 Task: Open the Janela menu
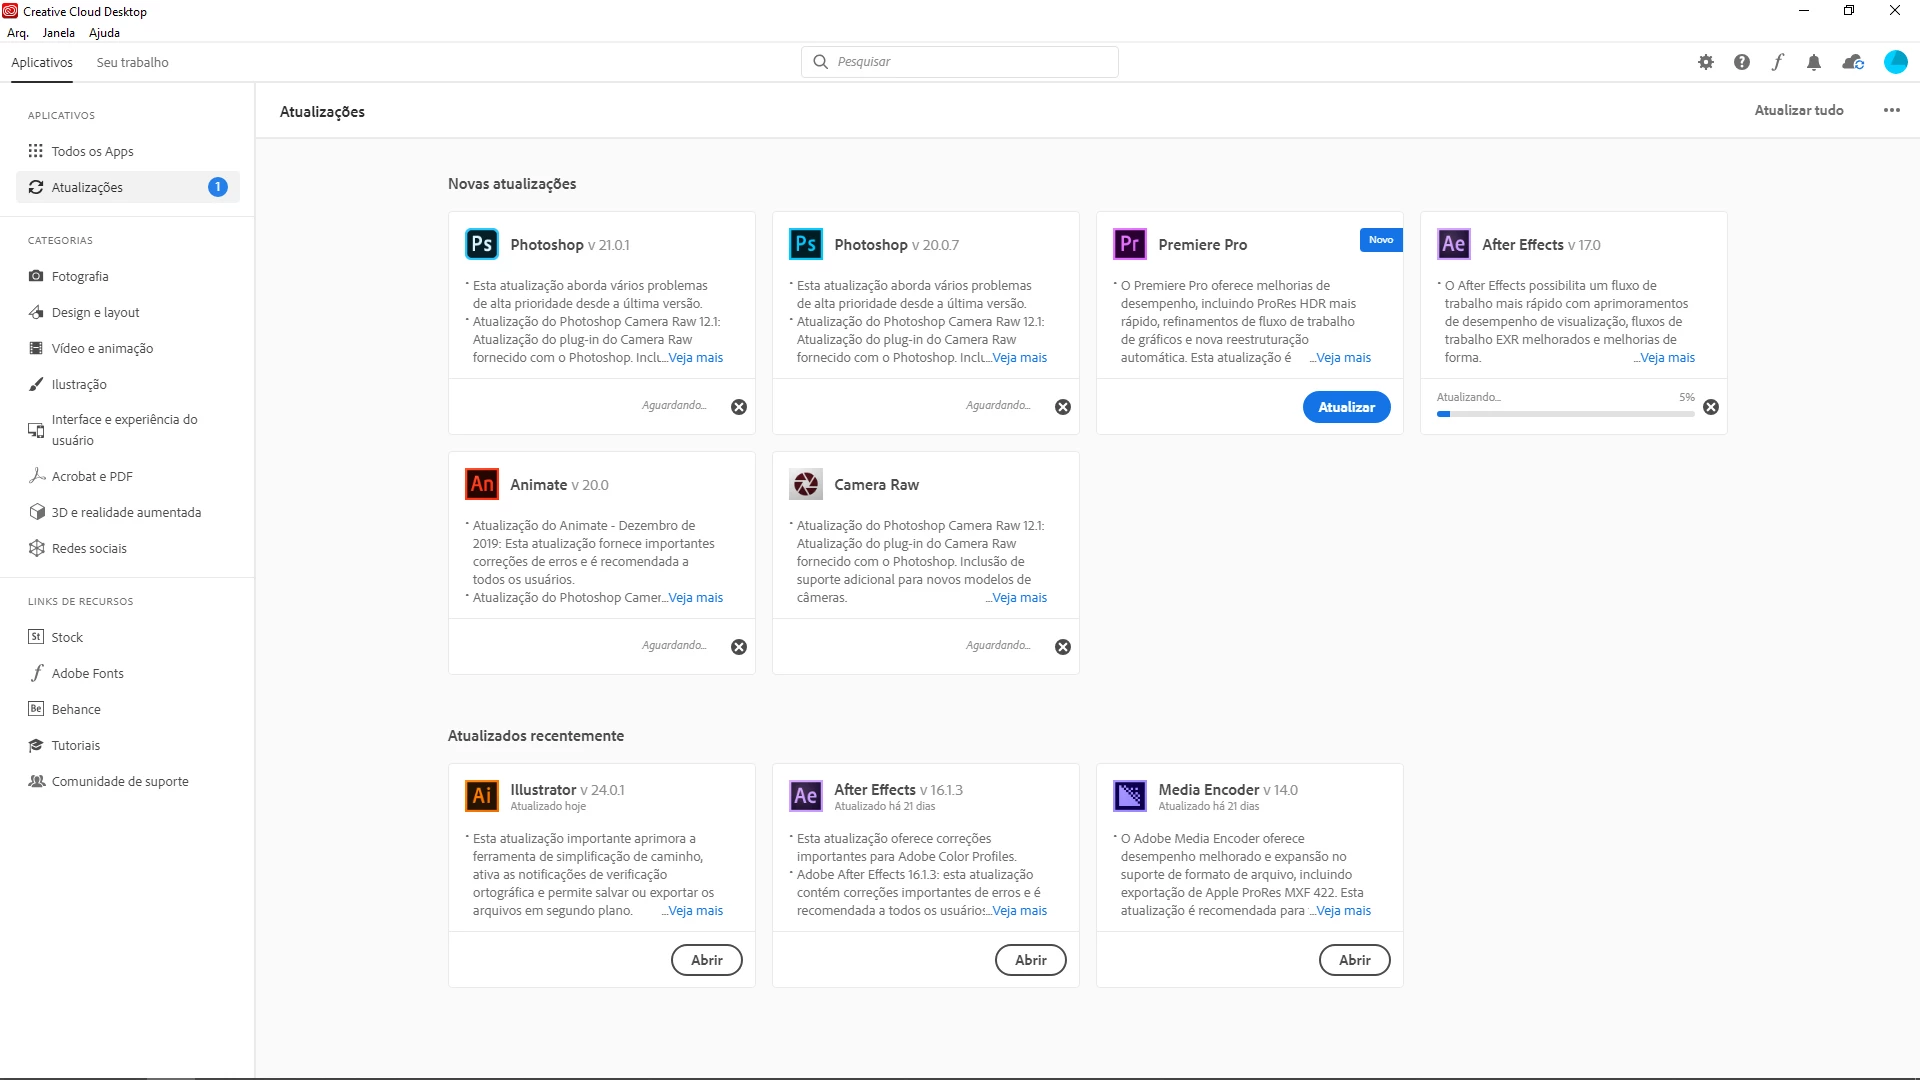click(58, 33)
